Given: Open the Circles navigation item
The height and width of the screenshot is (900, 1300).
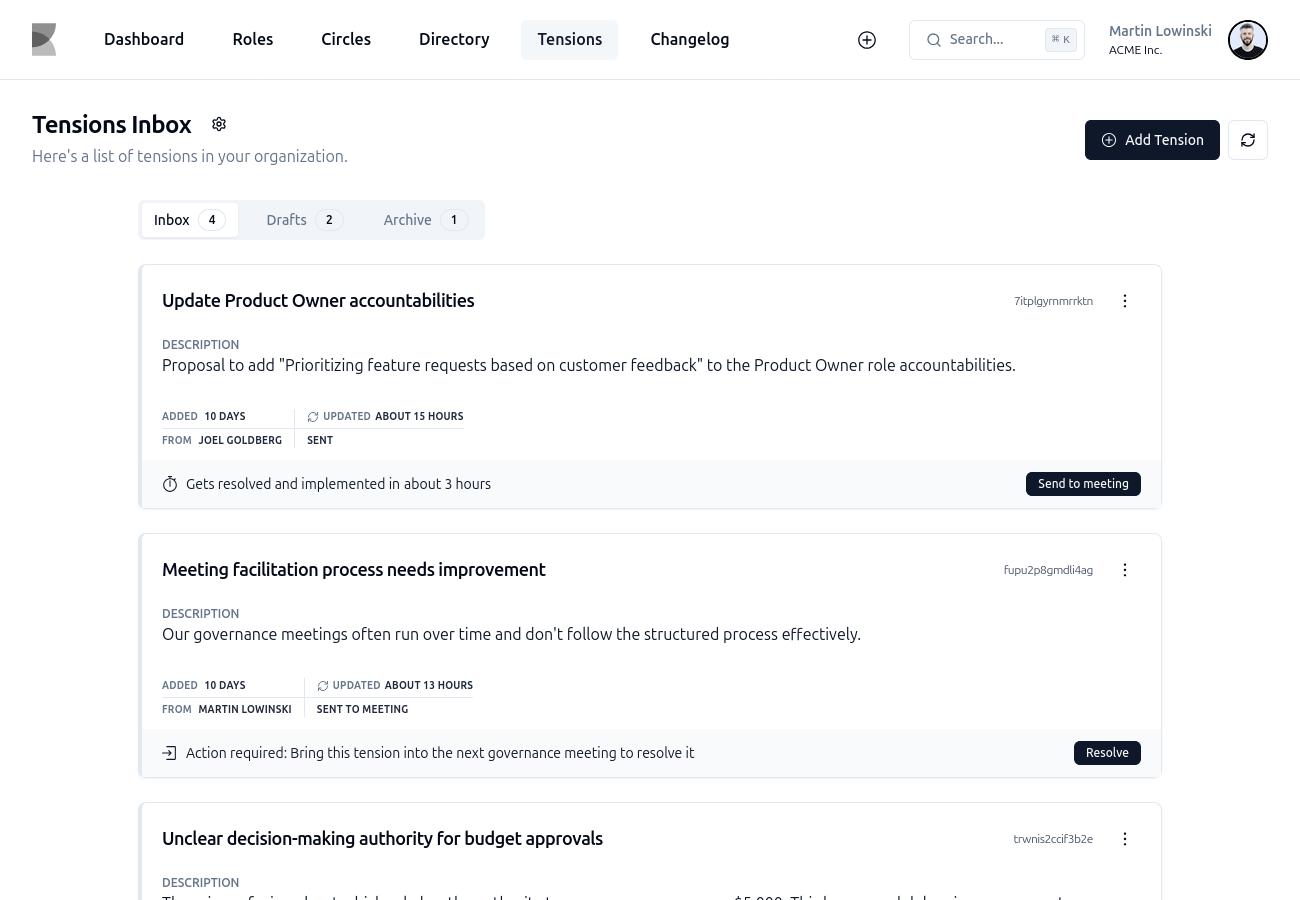Looking at the screenshot, I should [346, 40].
